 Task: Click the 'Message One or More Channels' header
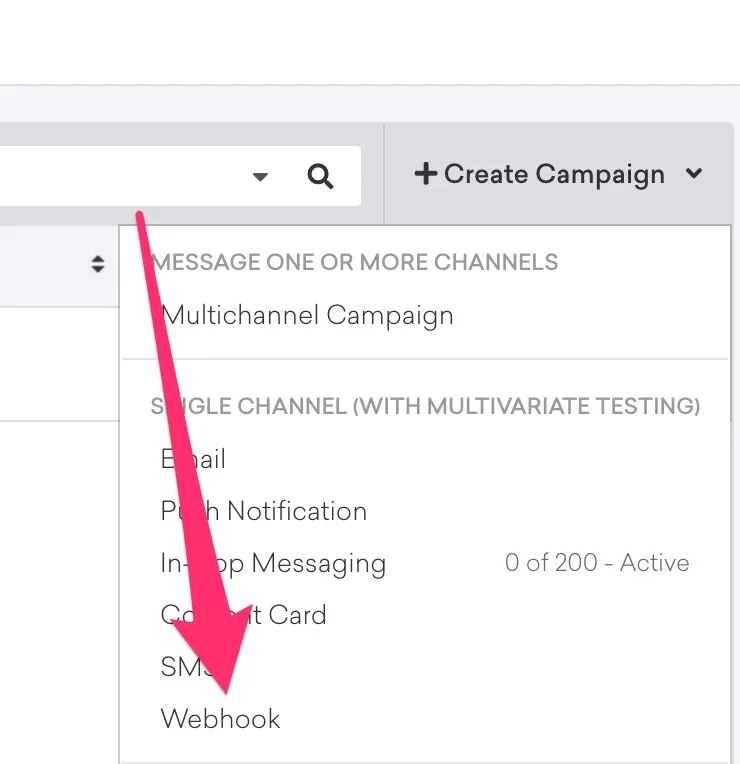pos(355,262)
